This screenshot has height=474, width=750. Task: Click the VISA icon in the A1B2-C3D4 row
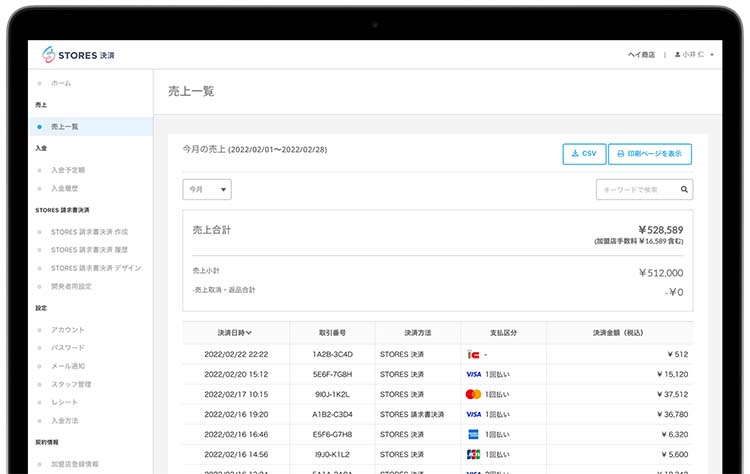(x=474, y=414)
